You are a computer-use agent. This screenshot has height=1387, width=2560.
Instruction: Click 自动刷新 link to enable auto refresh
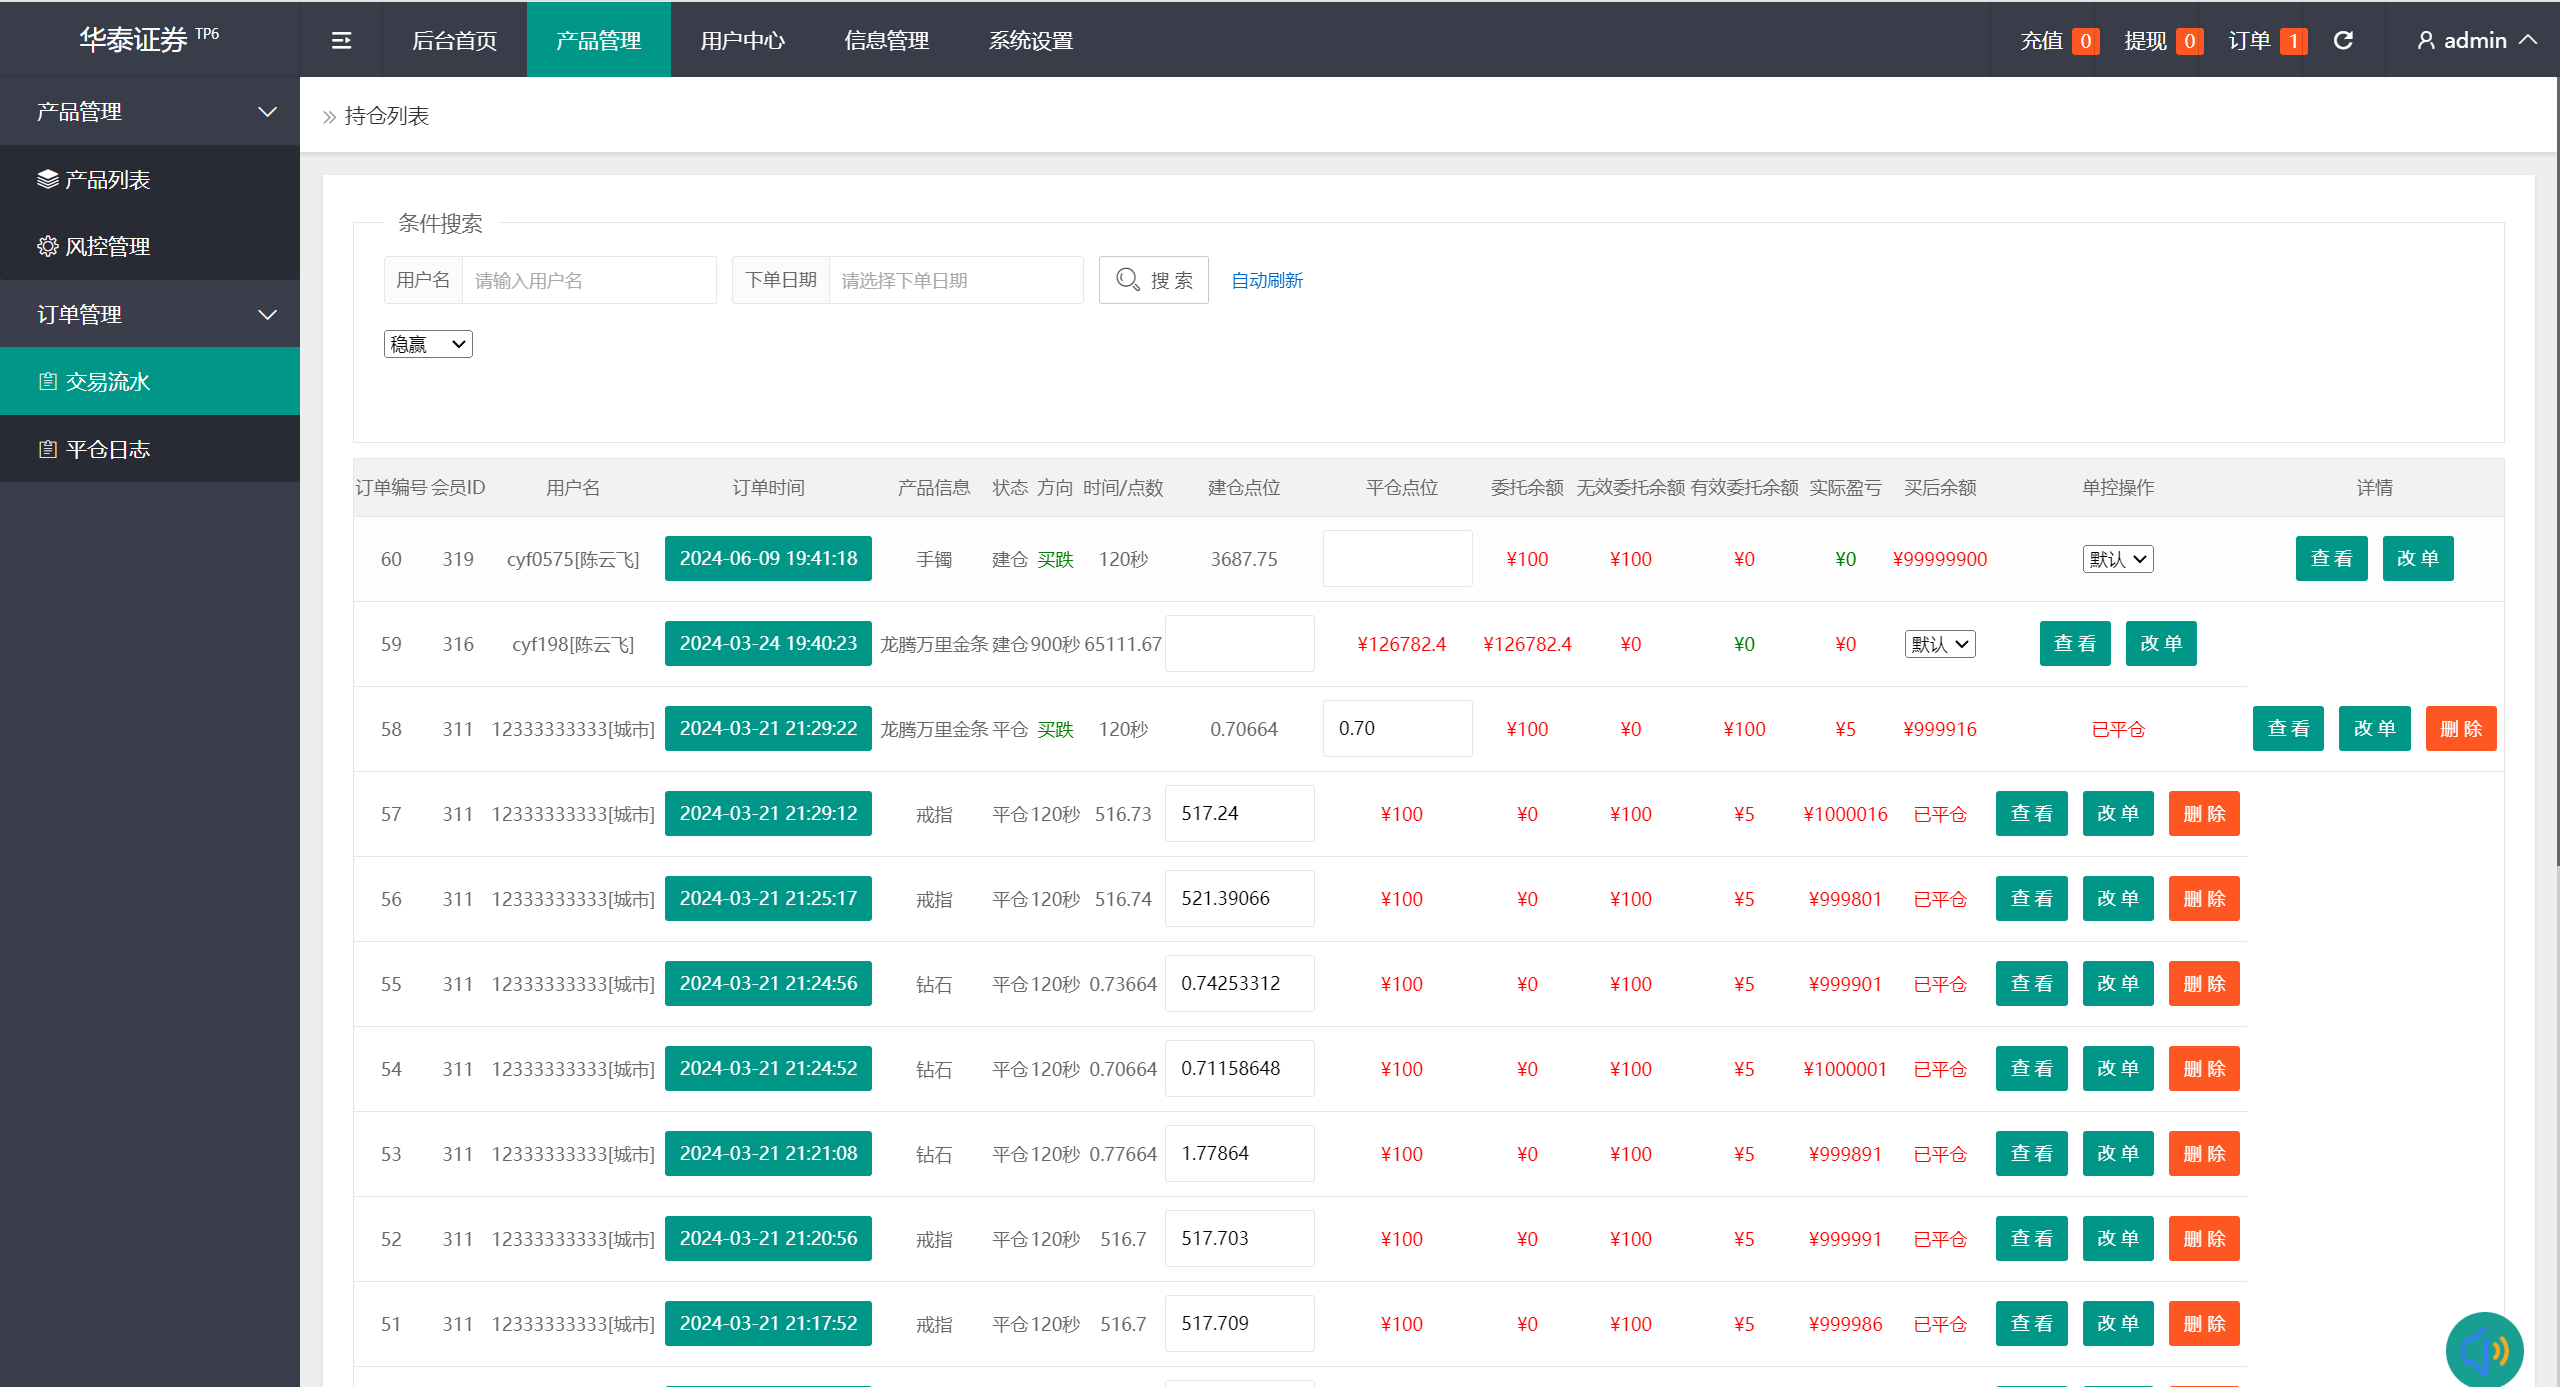click(1265, 280)
